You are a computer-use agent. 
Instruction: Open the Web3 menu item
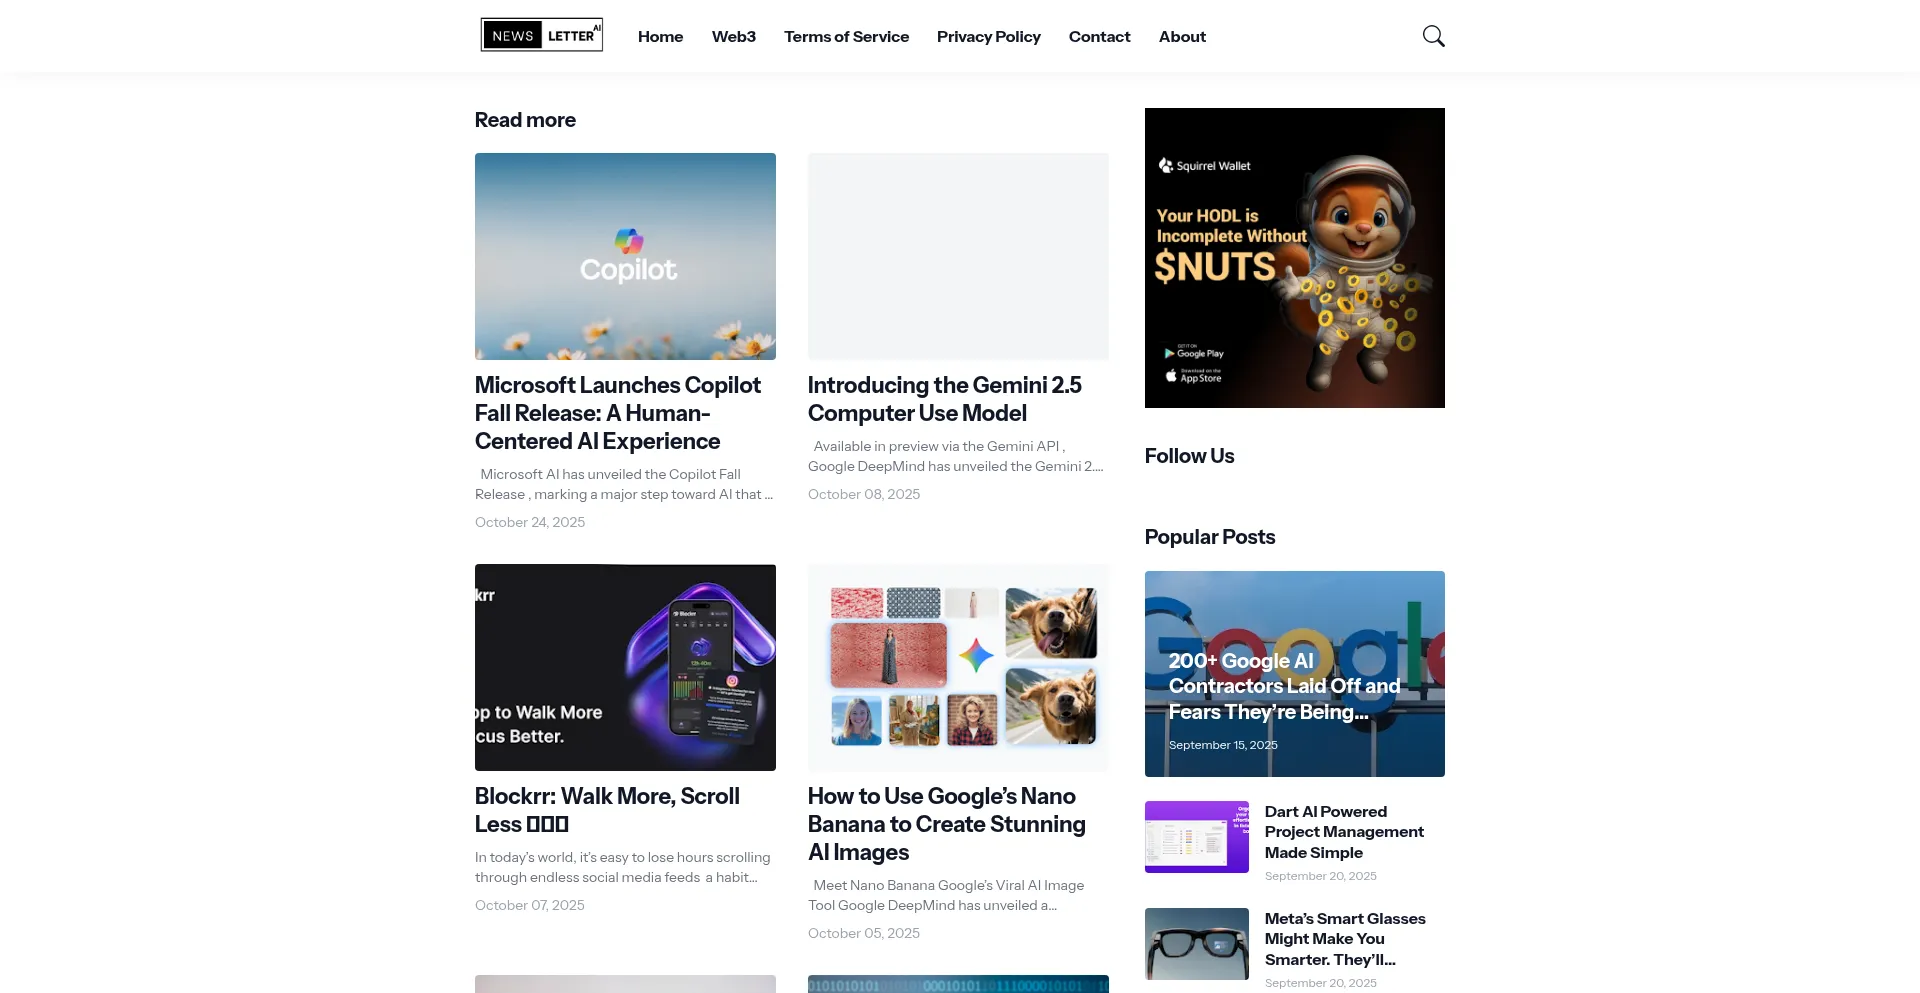point(733,36)
